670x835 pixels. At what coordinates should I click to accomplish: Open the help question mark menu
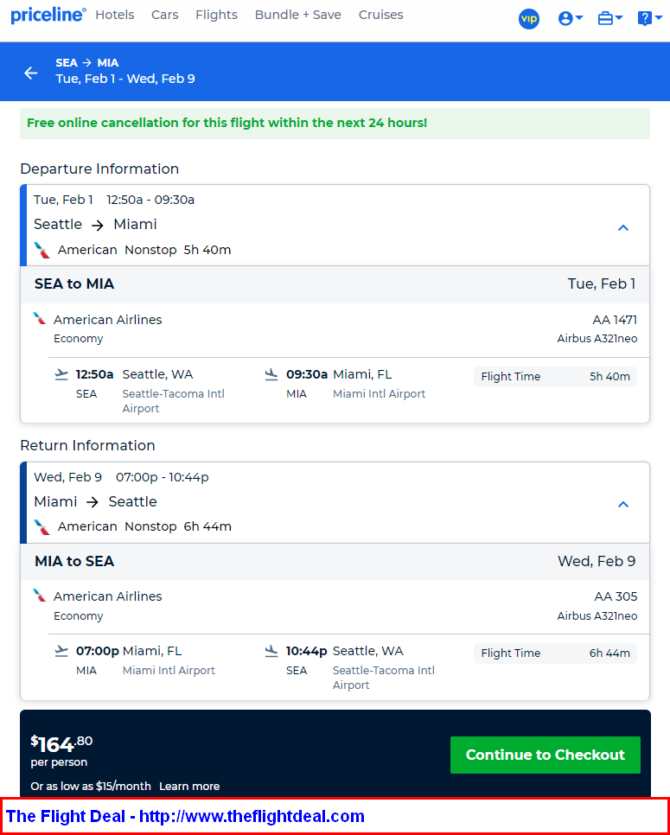650,19
